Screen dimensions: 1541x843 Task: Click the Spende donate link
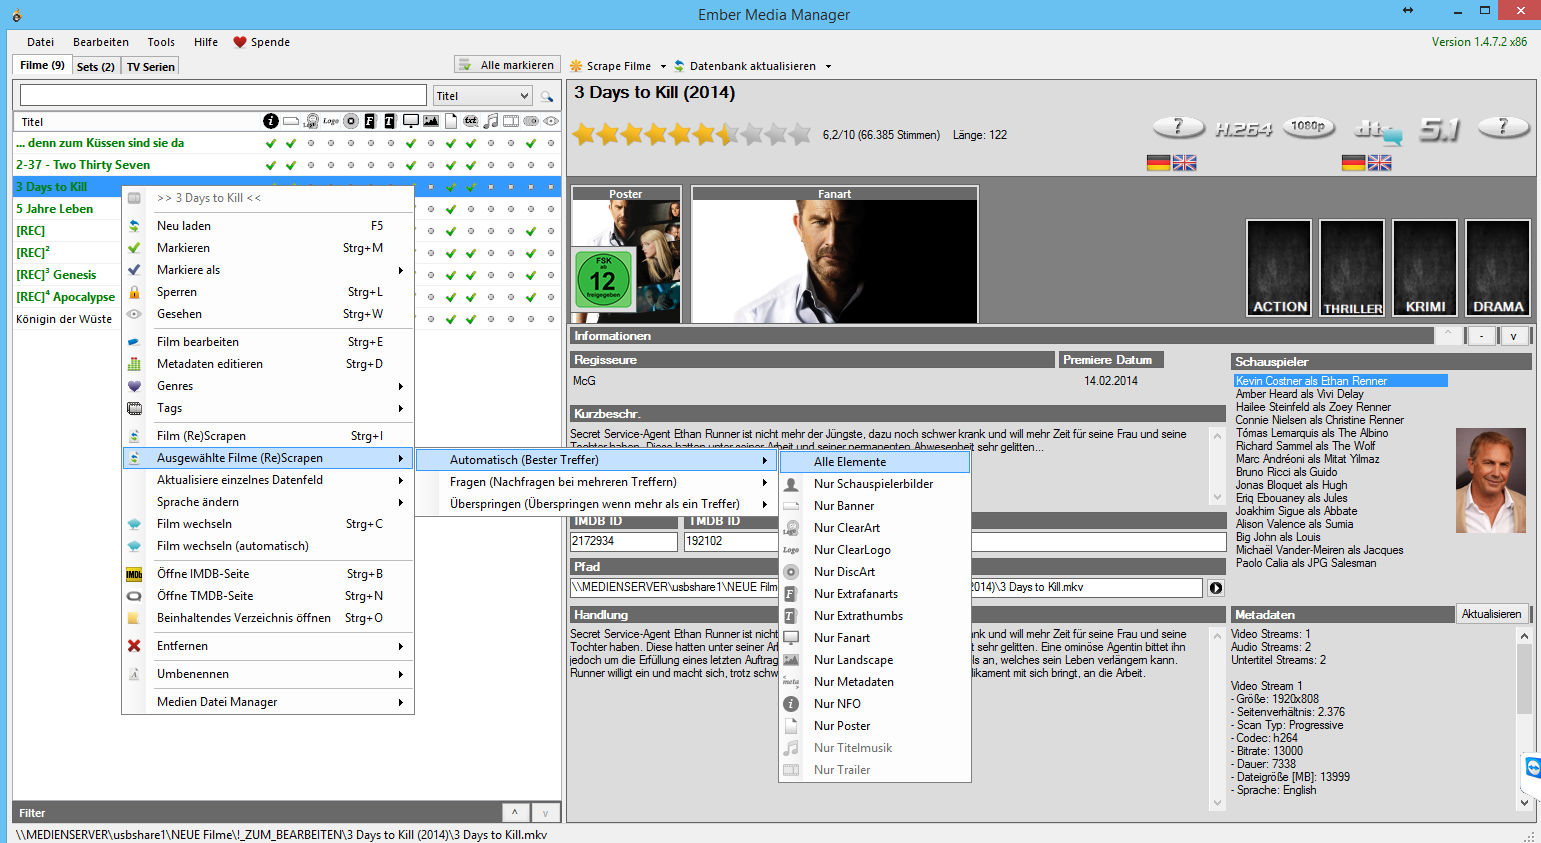tap(262, 42)
